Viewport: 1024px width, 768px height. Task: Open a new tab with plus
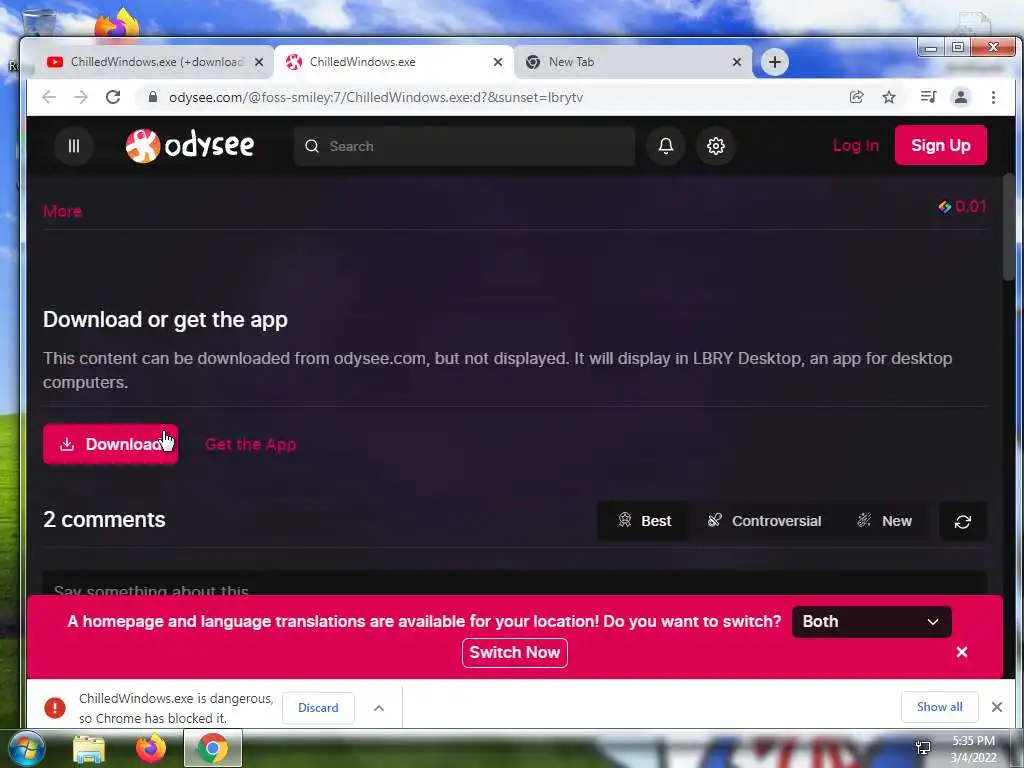pos(775,62)
